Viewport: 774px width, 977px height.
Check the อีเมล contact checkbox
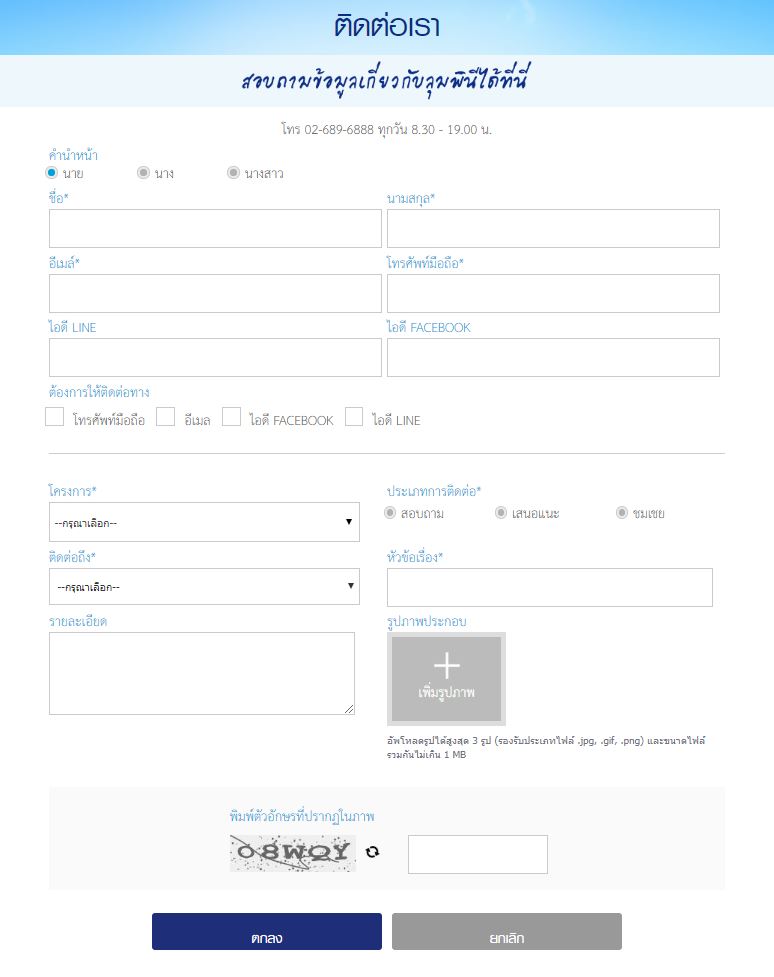point(166,417)
